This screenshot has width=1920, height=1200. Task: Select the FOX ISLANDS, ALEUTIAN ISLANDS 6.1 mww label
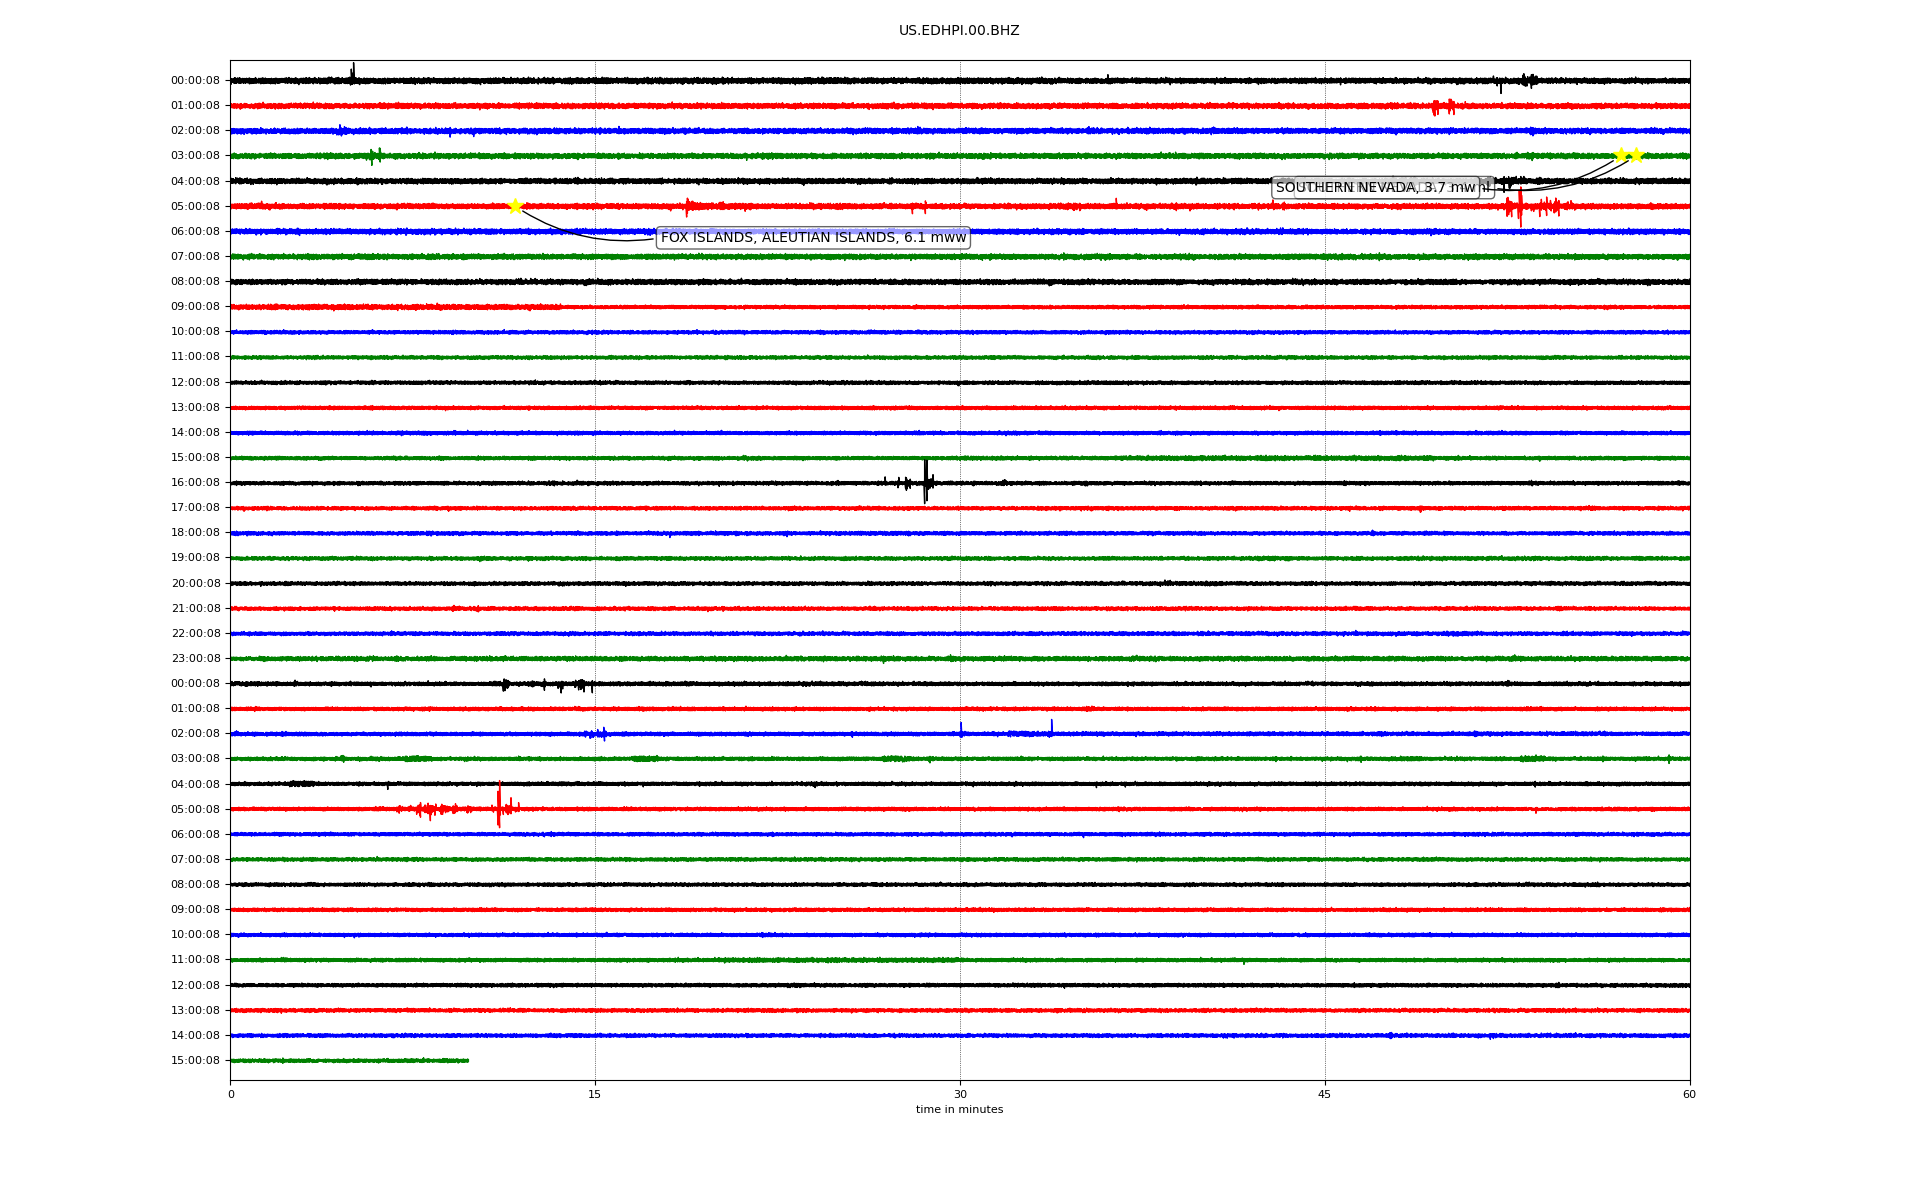point(813,238)
